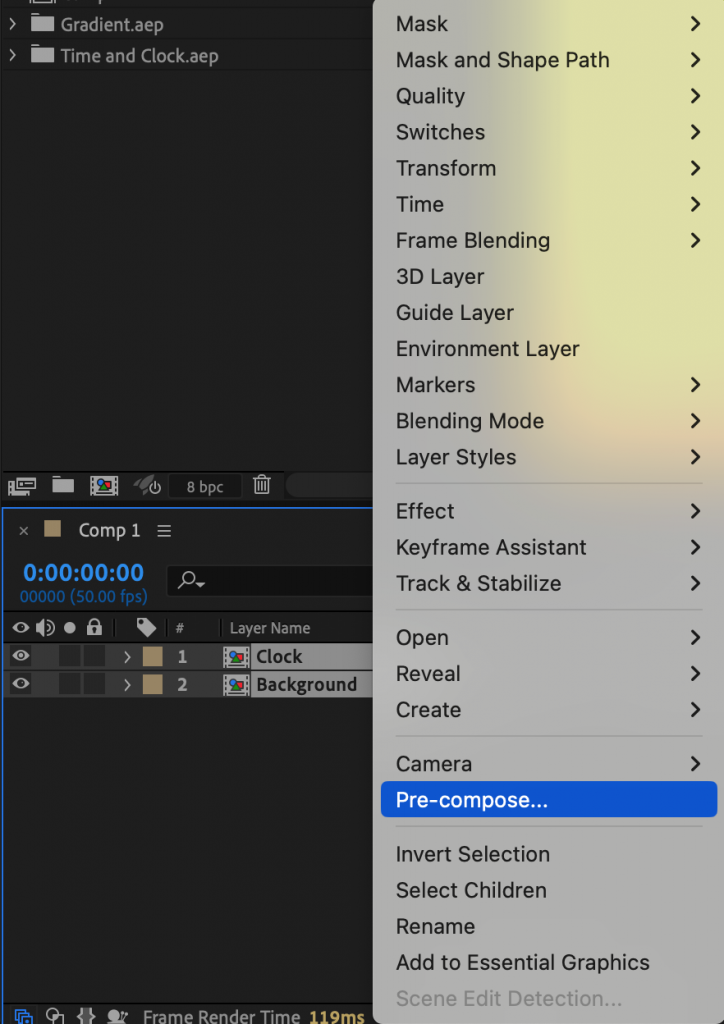Open the Comp 1 panel menu icon
724x1024 pixels.
163,530
